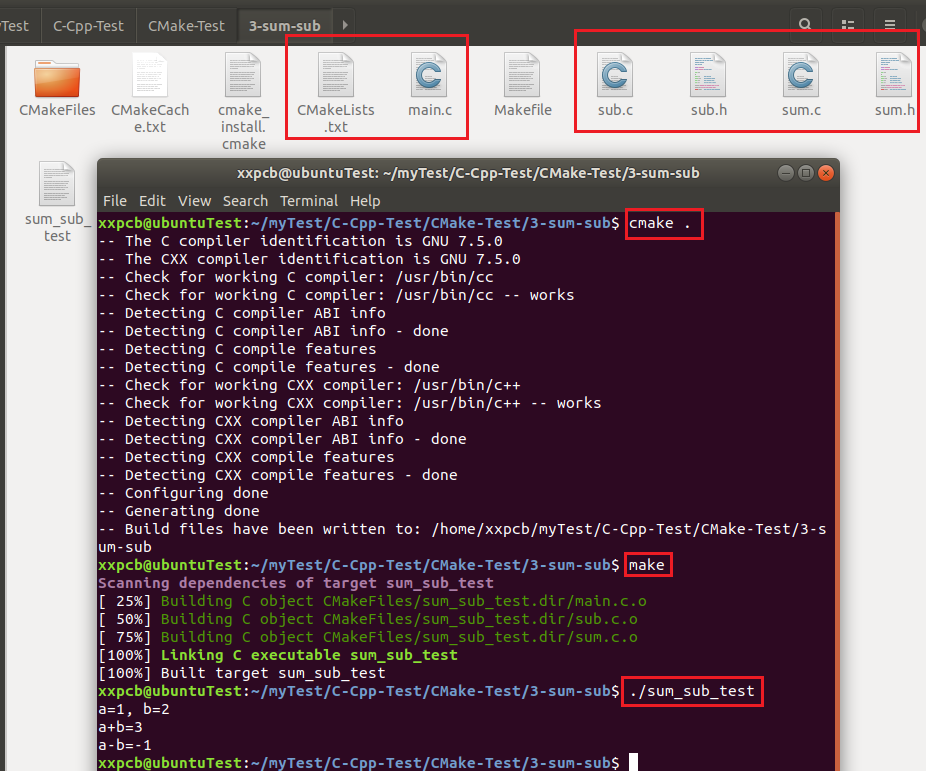
Task: Open the terminal File menu
Action: (115, 201)
